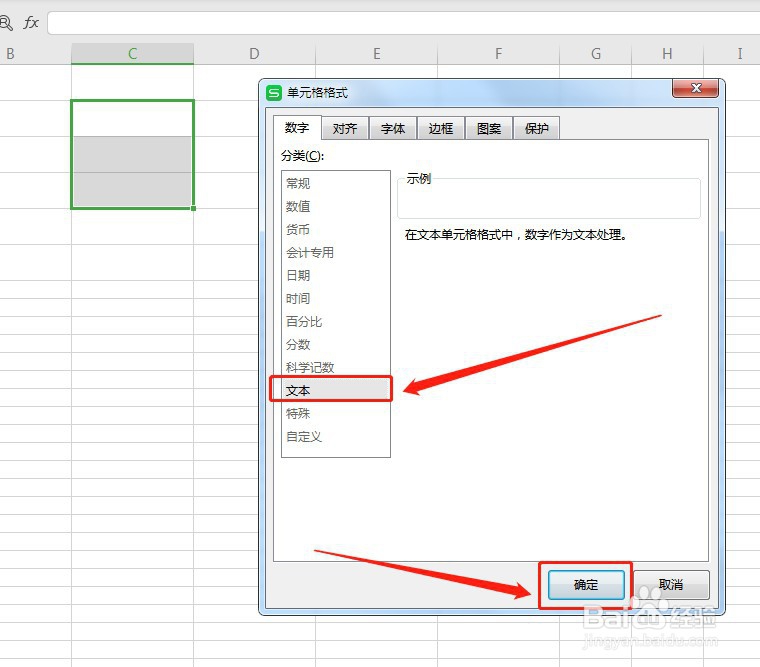This screenshot has height=667, width=760.
Task: Cancel the dialog with 取消
Action: tap(671, 585)
